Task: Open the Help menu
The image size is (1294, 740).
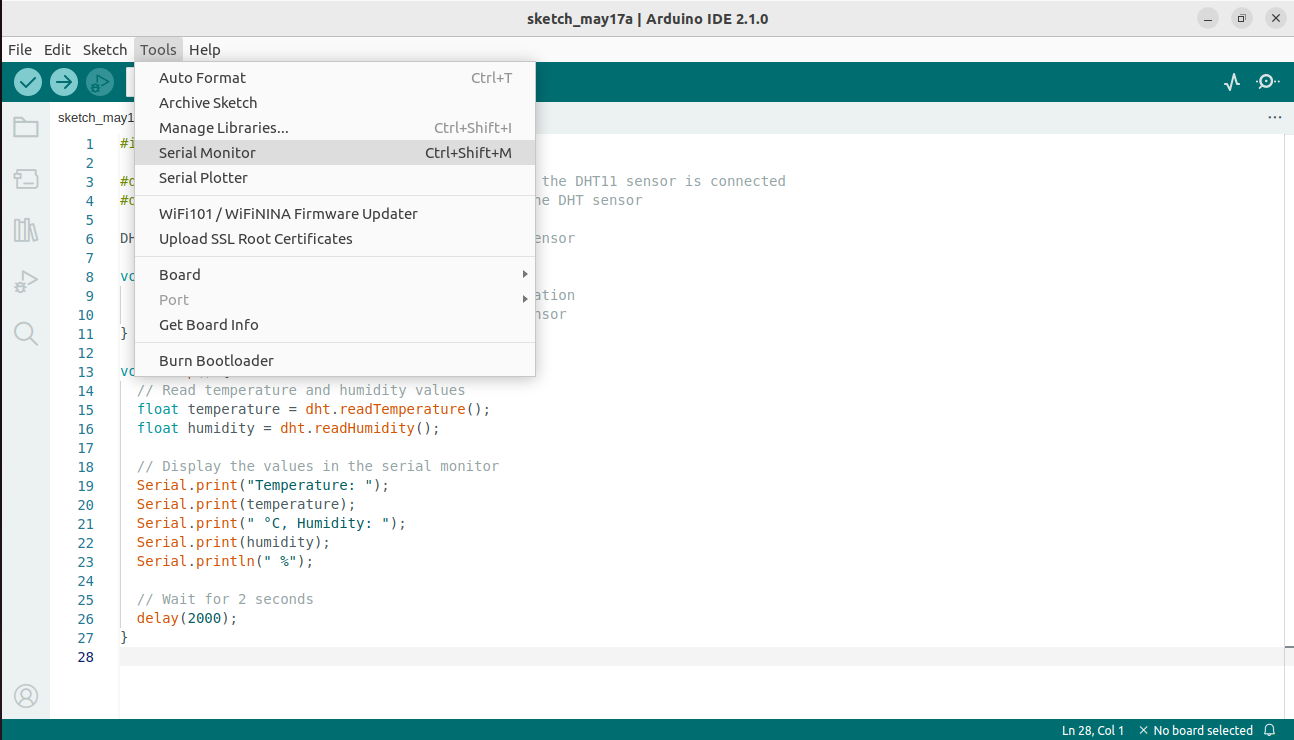Action: 205,50
